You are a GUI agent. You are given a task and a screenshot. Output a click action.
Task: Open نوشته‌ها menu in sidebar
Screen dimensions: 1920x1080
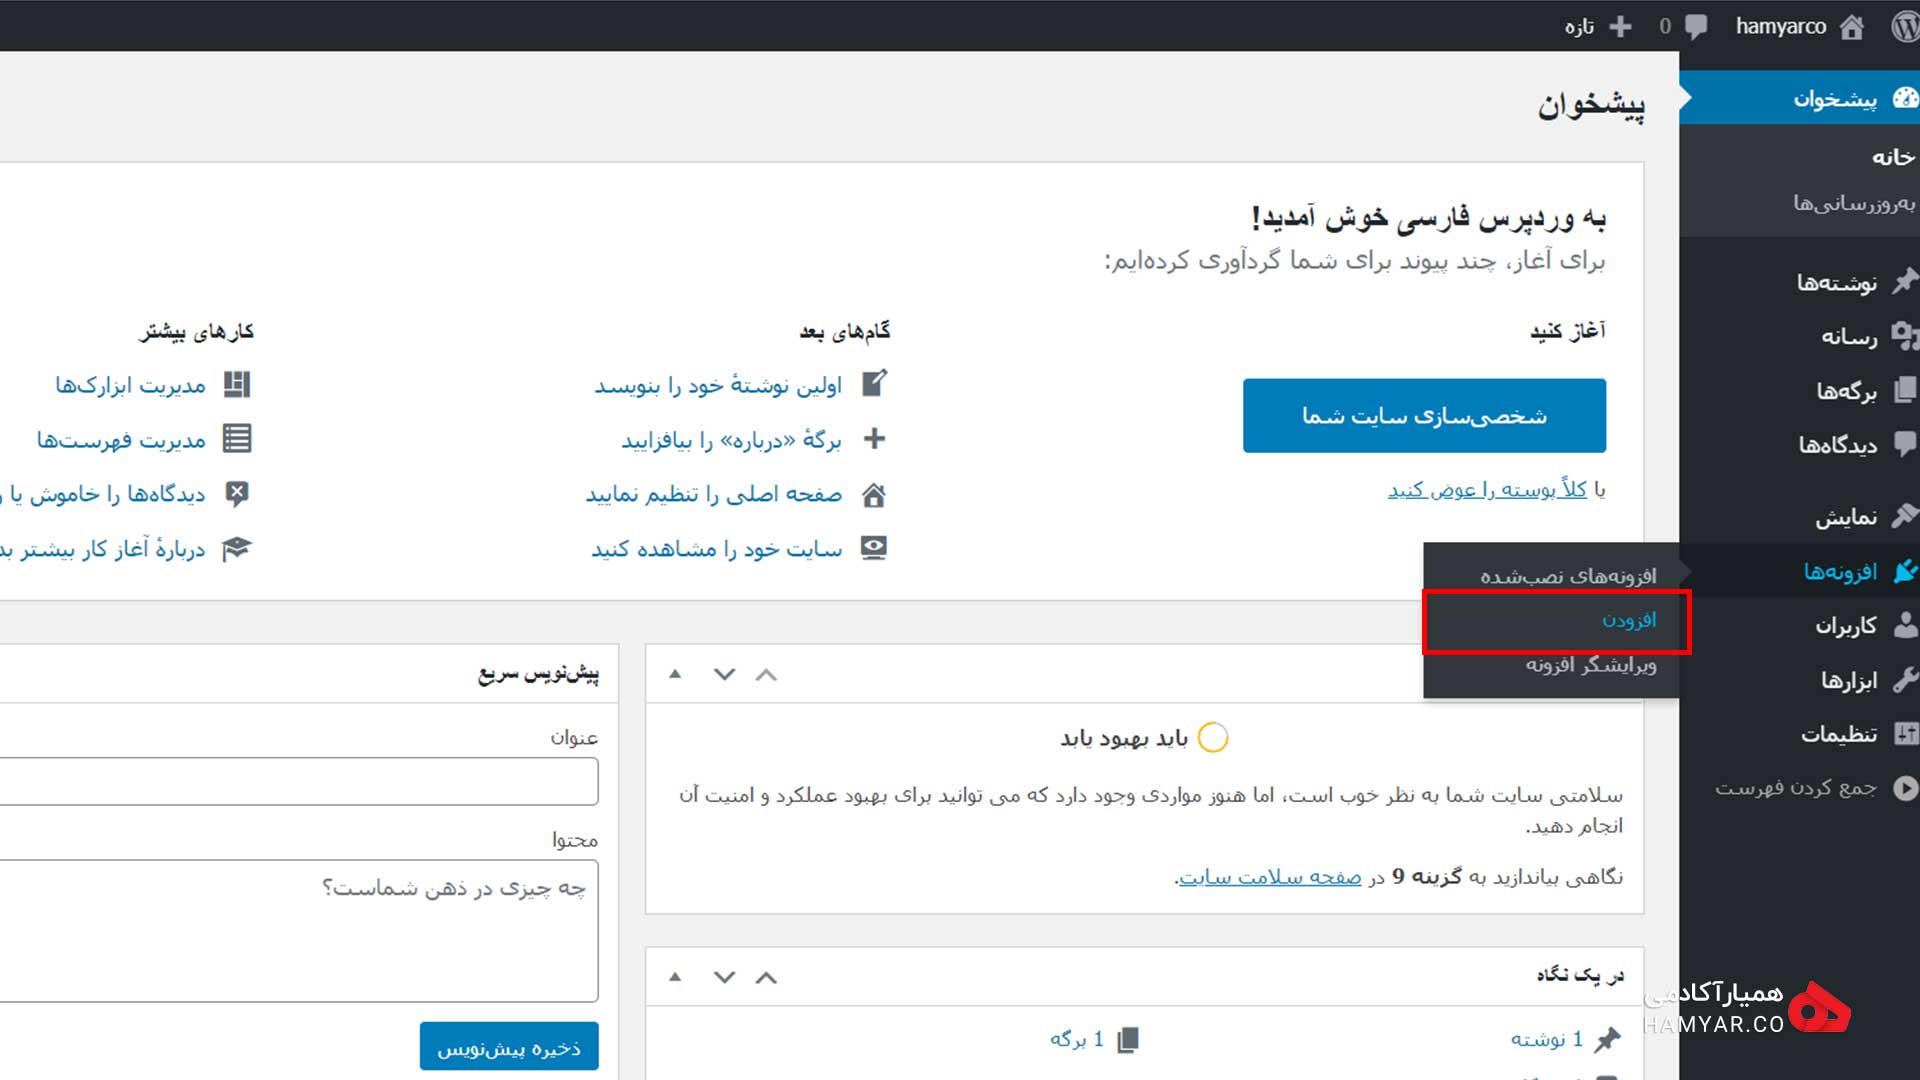tap(1837, 283)
